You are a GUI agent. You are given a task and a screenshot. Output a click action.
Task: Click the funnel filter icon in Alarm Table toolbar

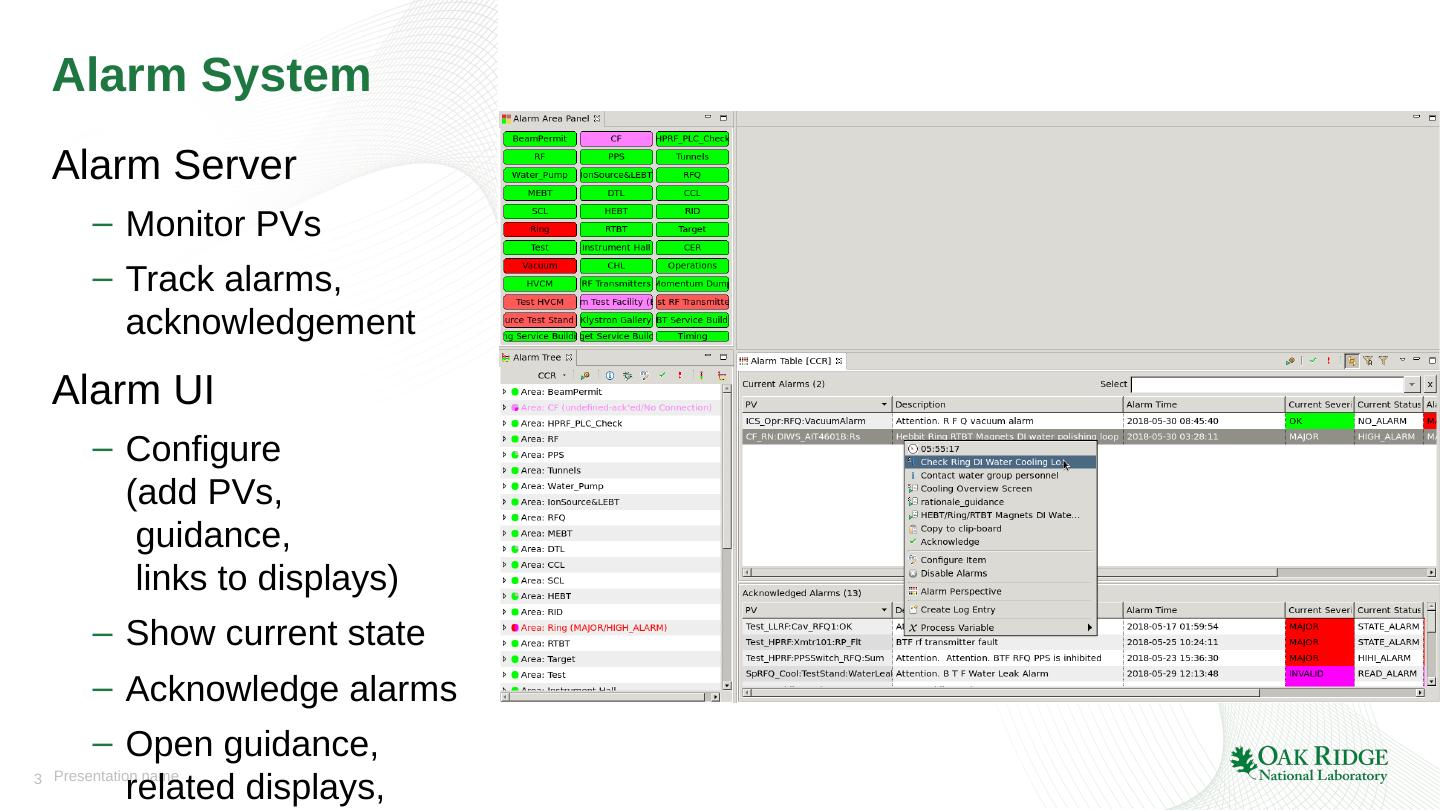click(x=1383, y=361)
